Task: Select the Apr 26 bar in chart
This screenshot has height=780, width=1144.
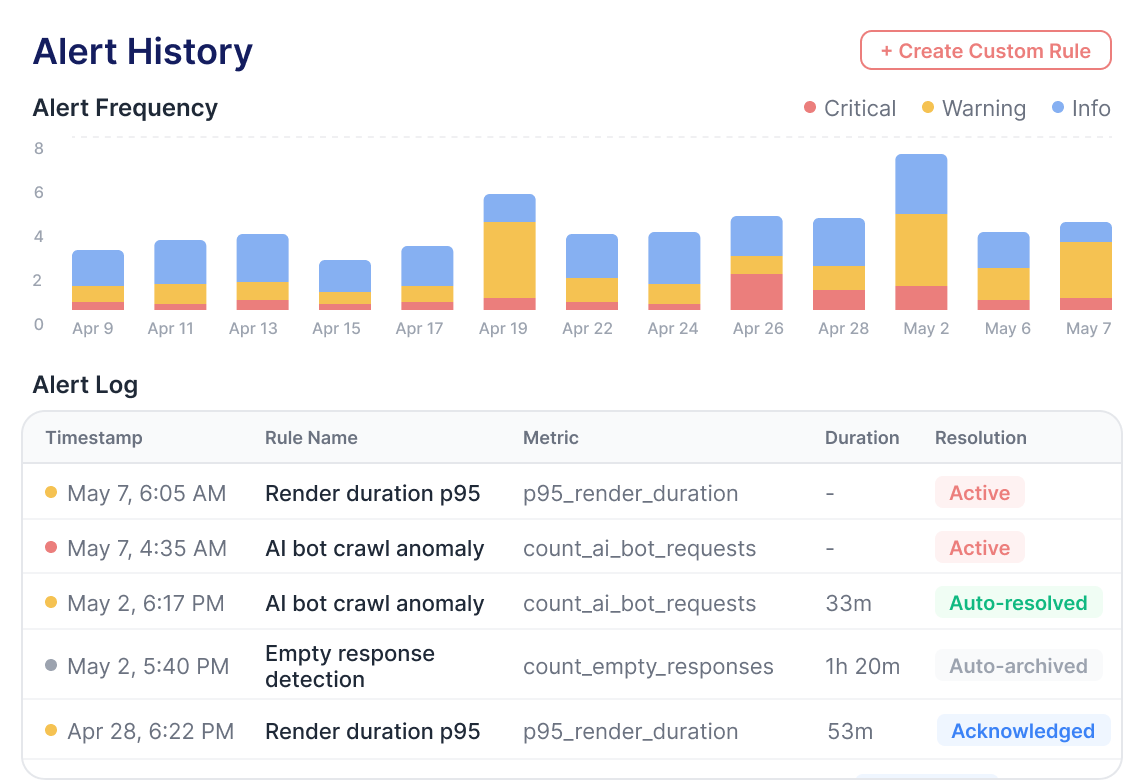Action: (x=757, y=263)
